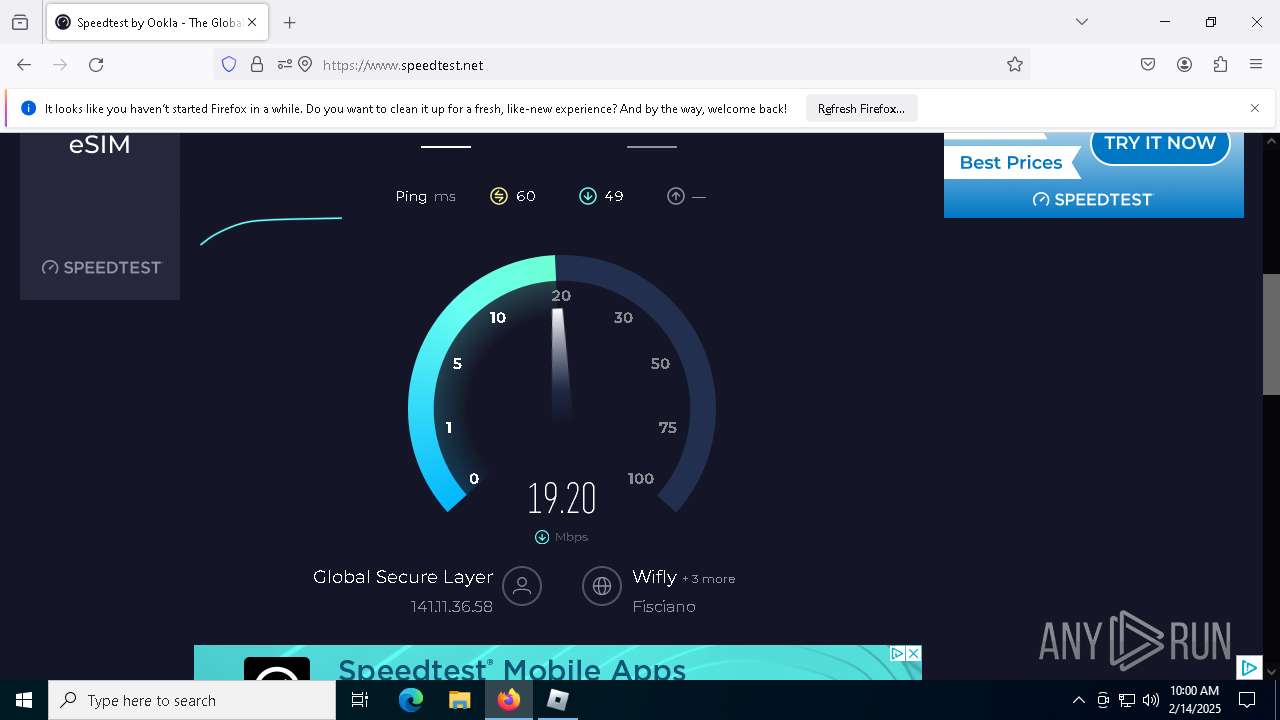
Task: Click the Global Secure Layer provider name
Action: click(x=403, y=577)
